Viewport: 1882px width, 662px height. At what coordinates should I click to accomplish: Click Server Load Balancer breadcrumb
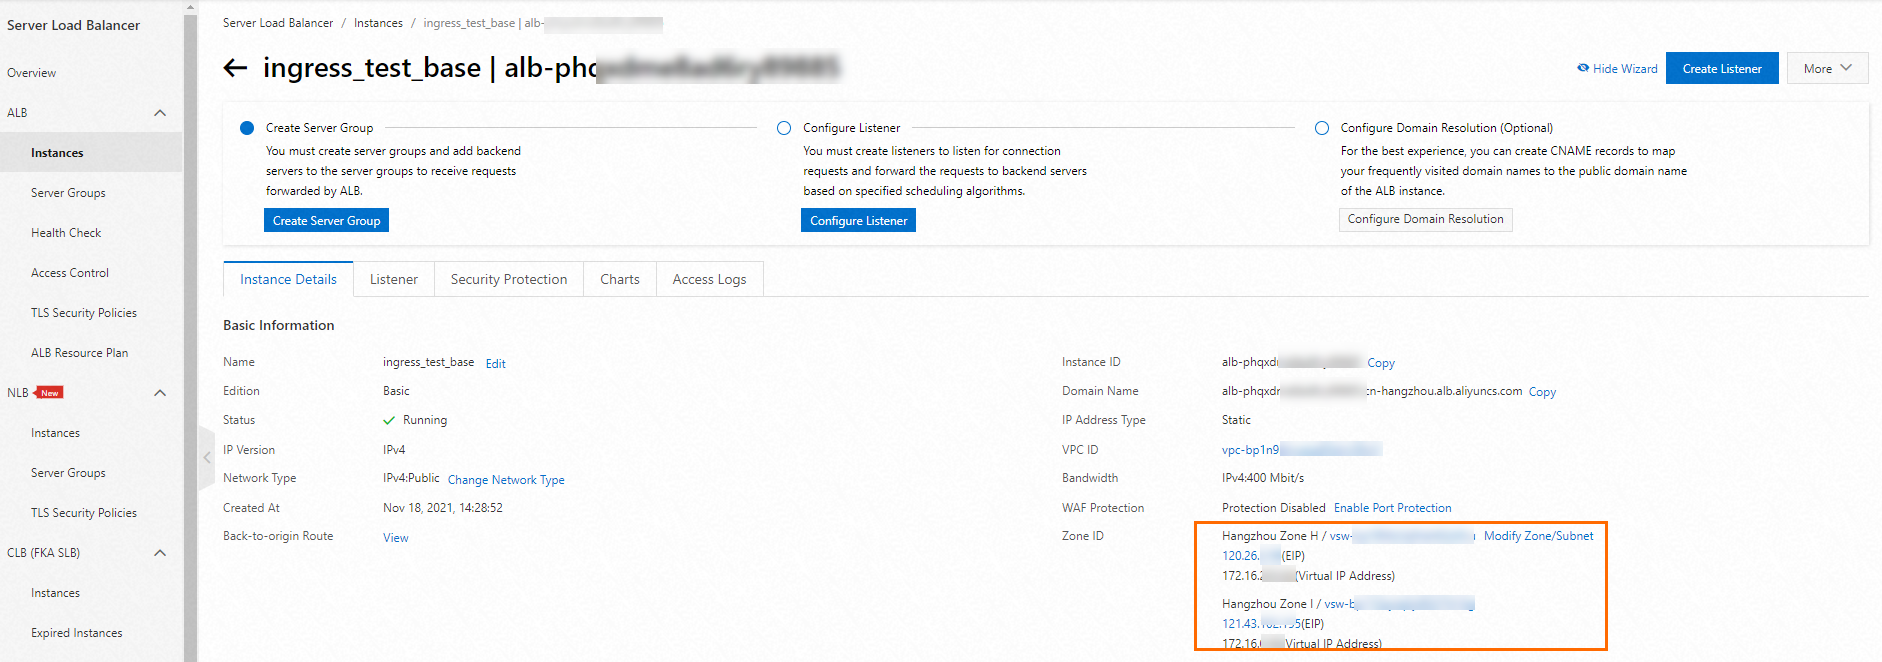click(x=278, y=23)
